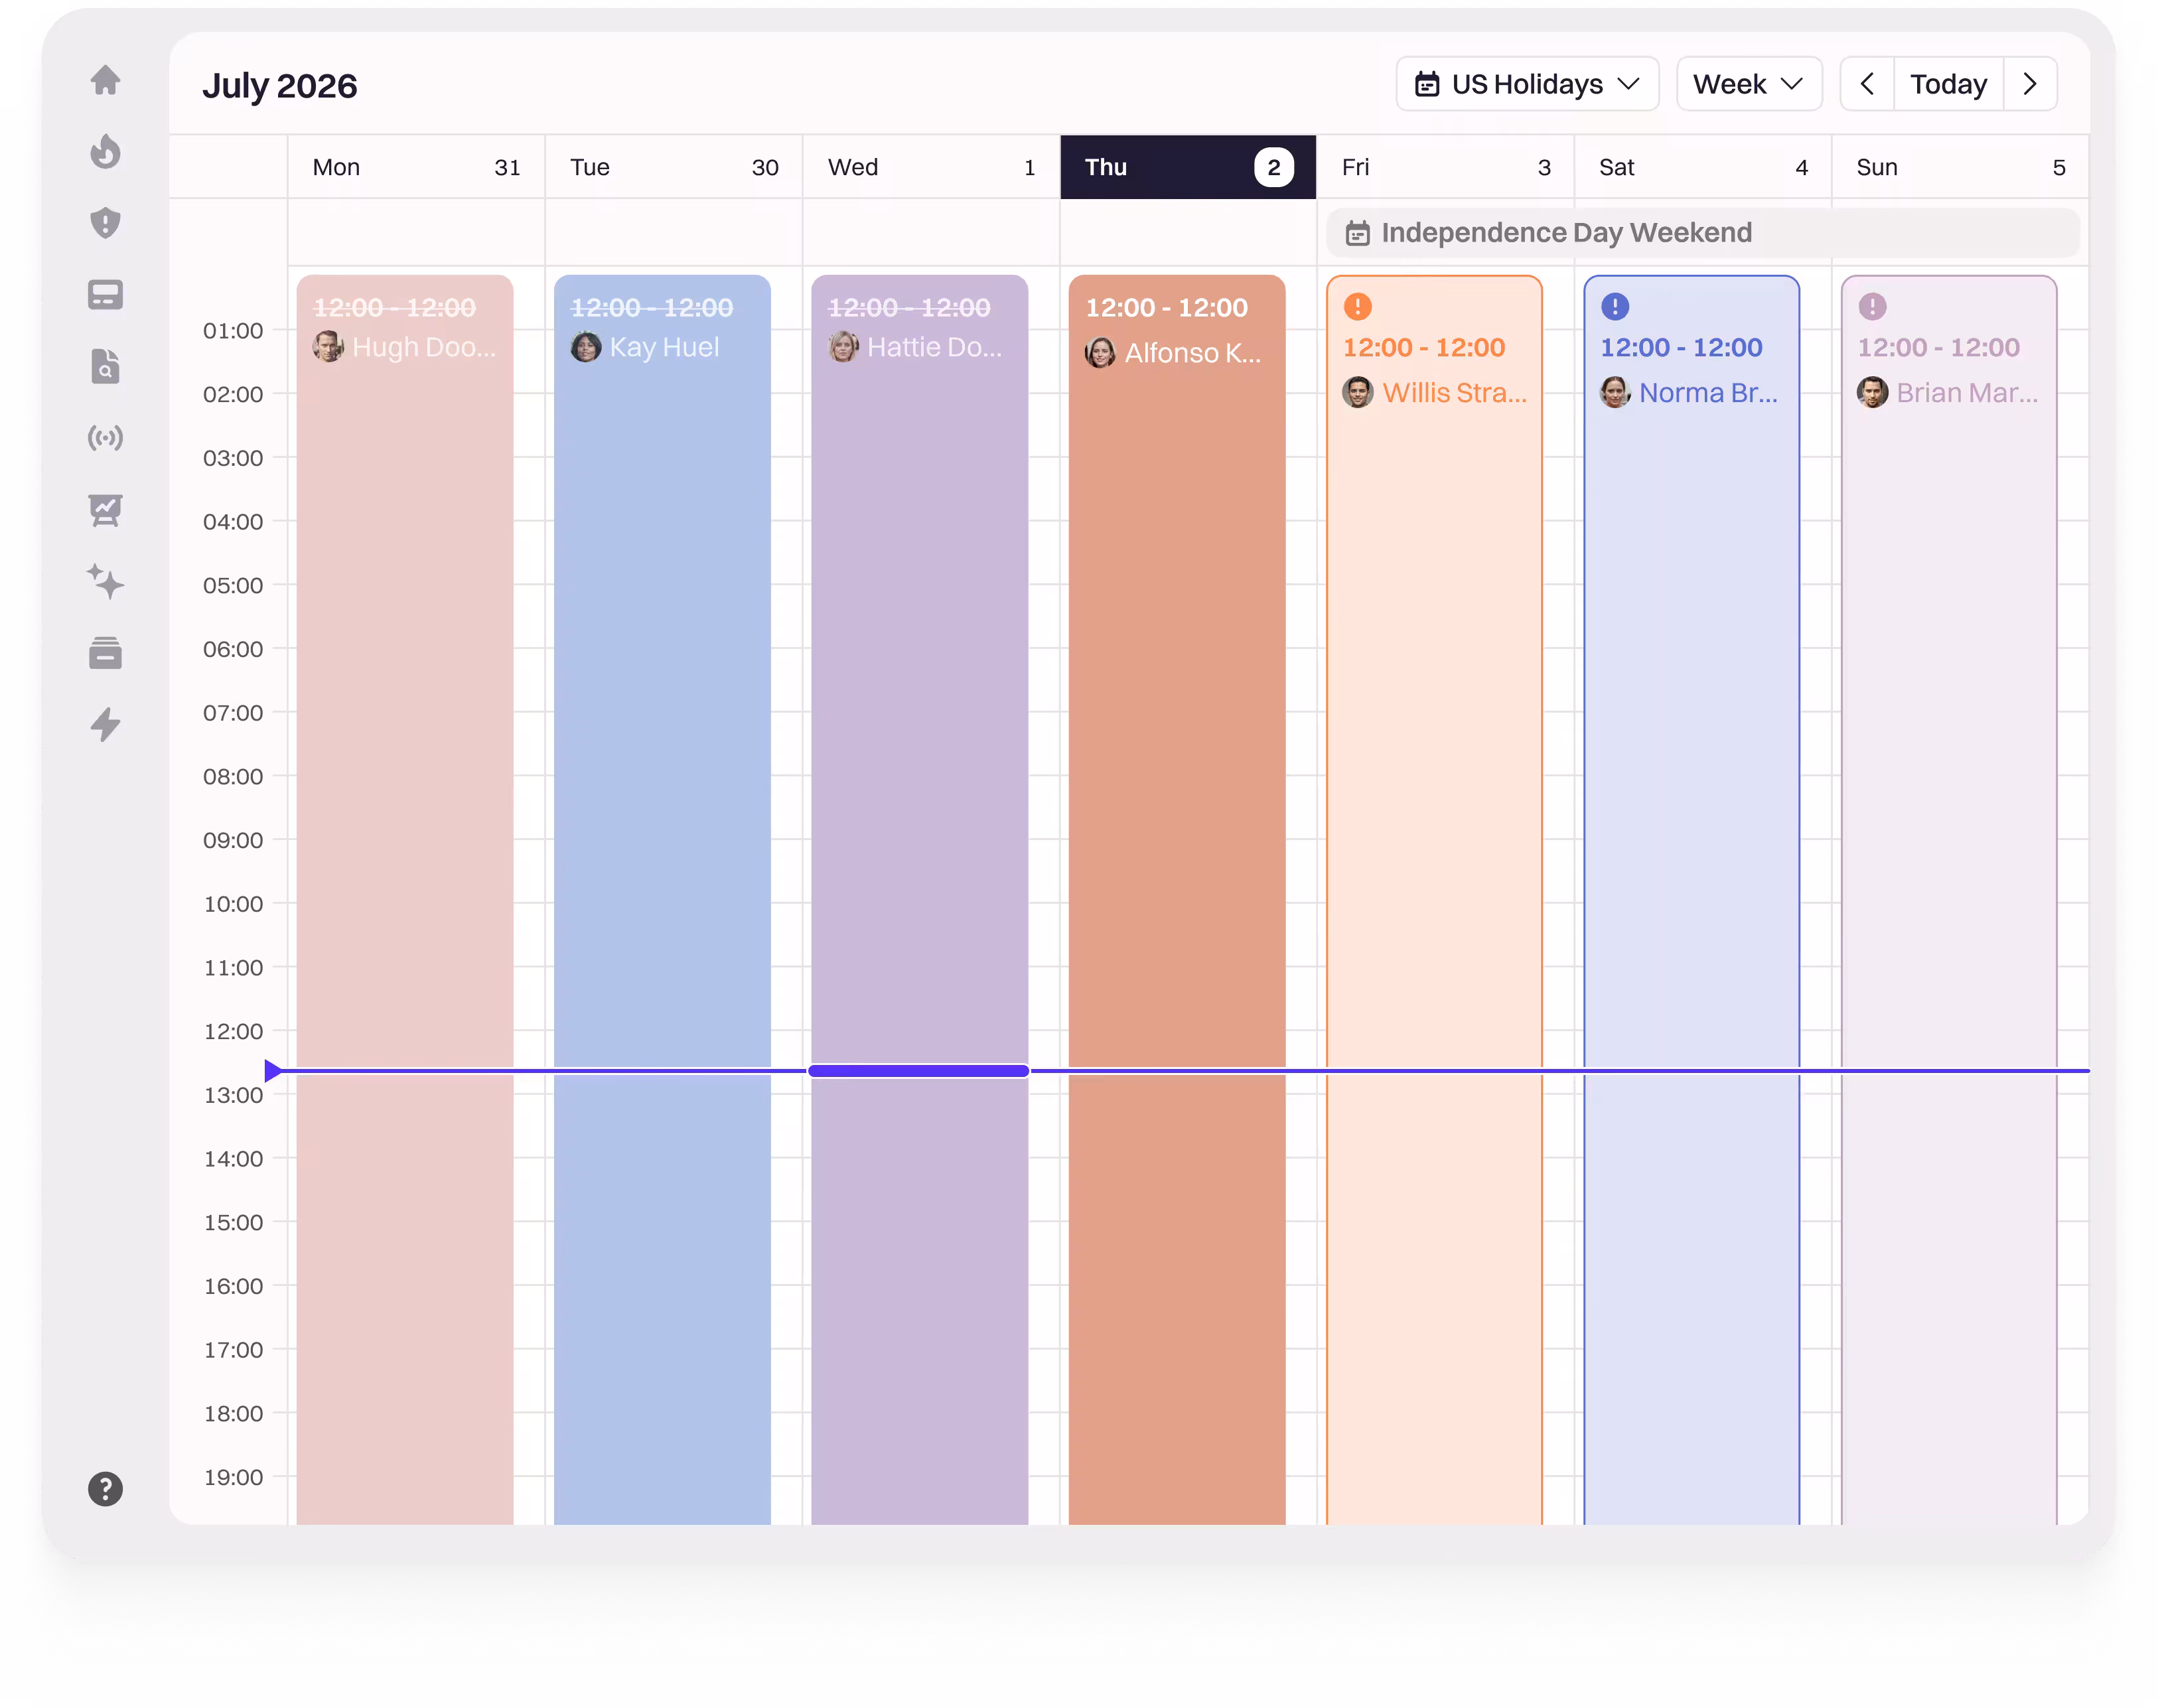Expand the Week view dropdown
Image resolution: width=2158 pixels, height=1708 pixels.
(x=1749, y=84)
